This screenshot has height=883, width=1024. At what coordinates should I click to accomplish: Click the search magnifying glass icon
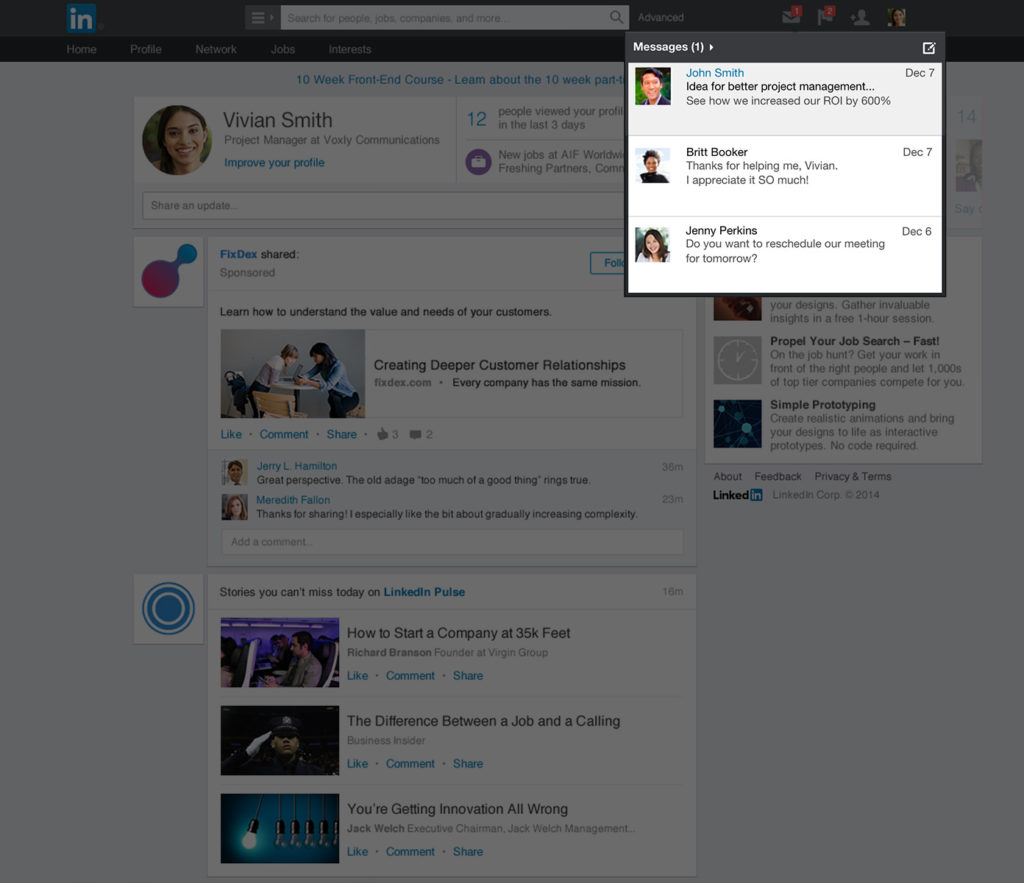(x=616, y=17)
